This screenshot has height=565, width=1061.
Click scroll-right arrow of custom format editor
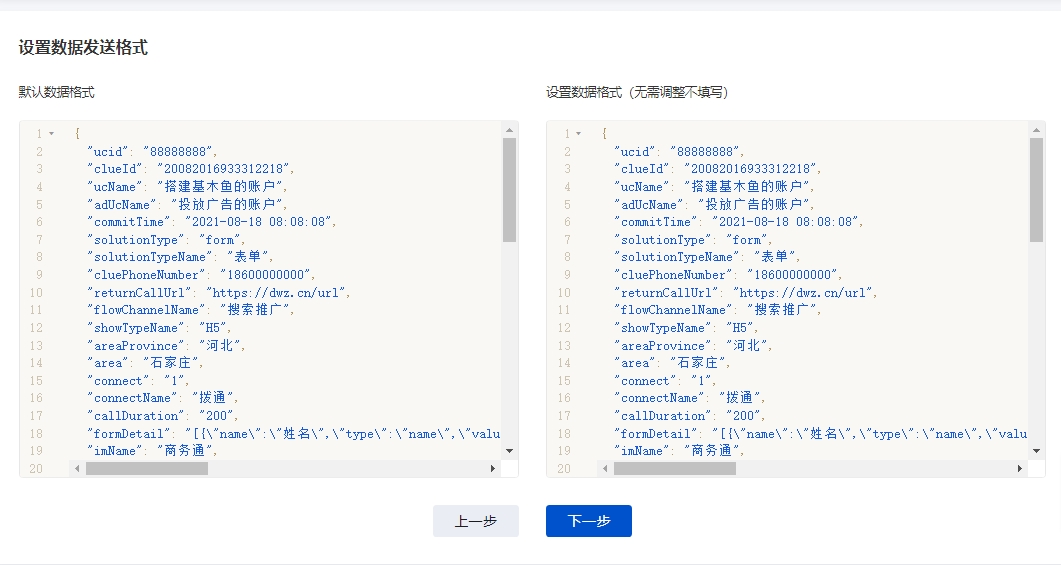pyautogui.click(x=1019, y=468)
